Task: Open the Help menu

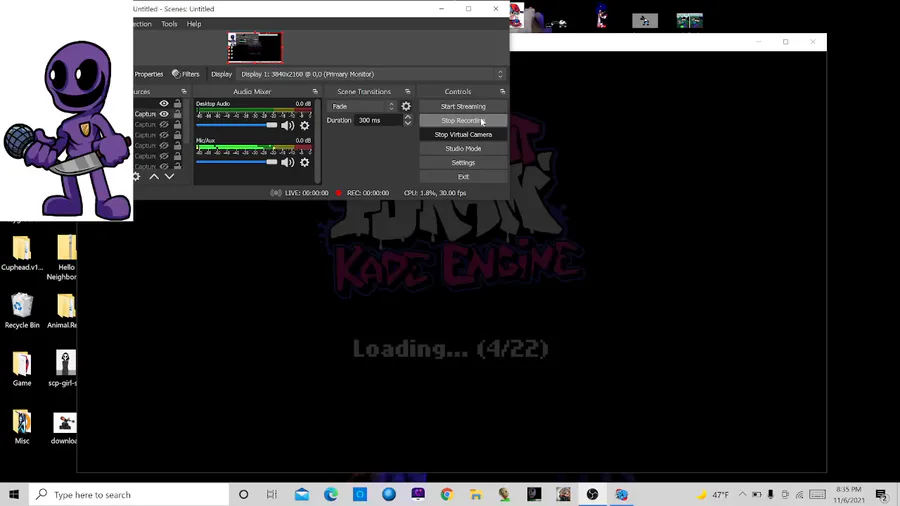Action: click(x=194, y=24)
